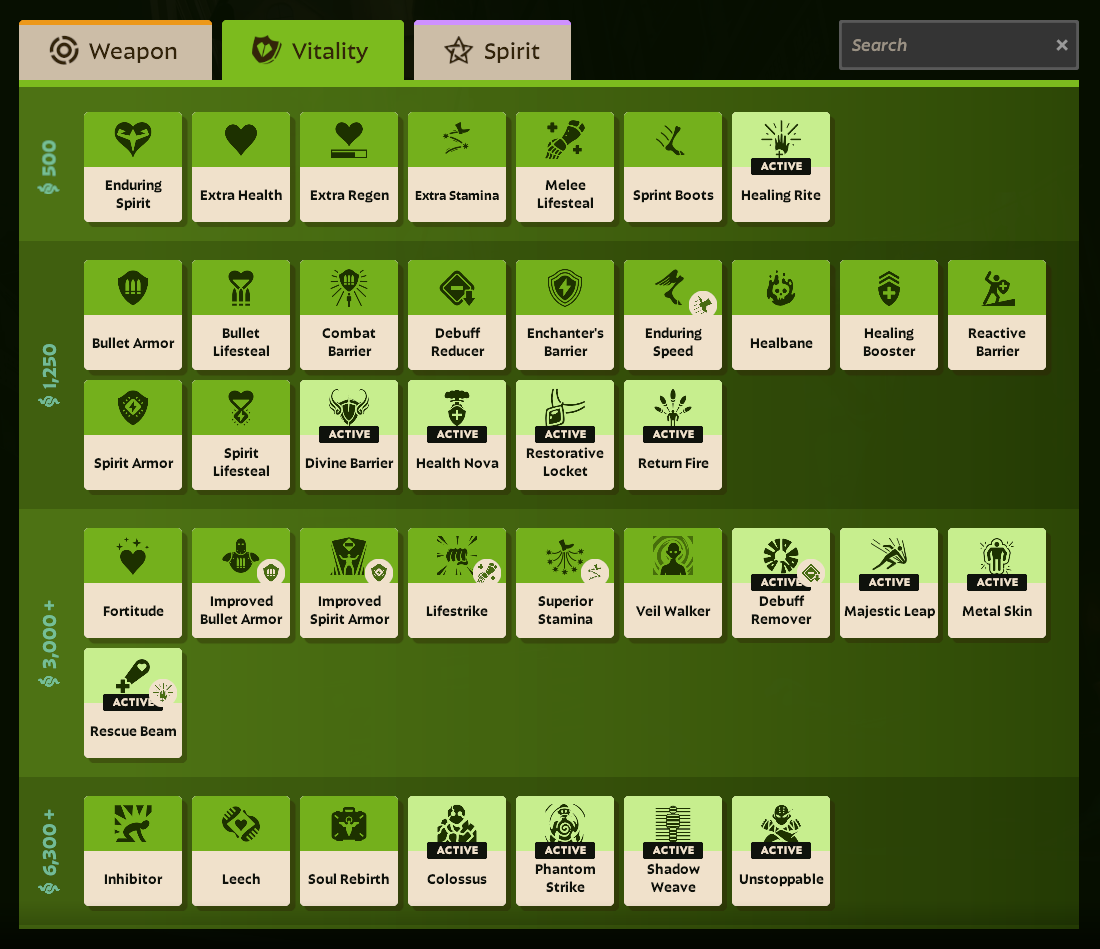
Task: Choose the Divine Barrier active item
Action: [349, 434]
